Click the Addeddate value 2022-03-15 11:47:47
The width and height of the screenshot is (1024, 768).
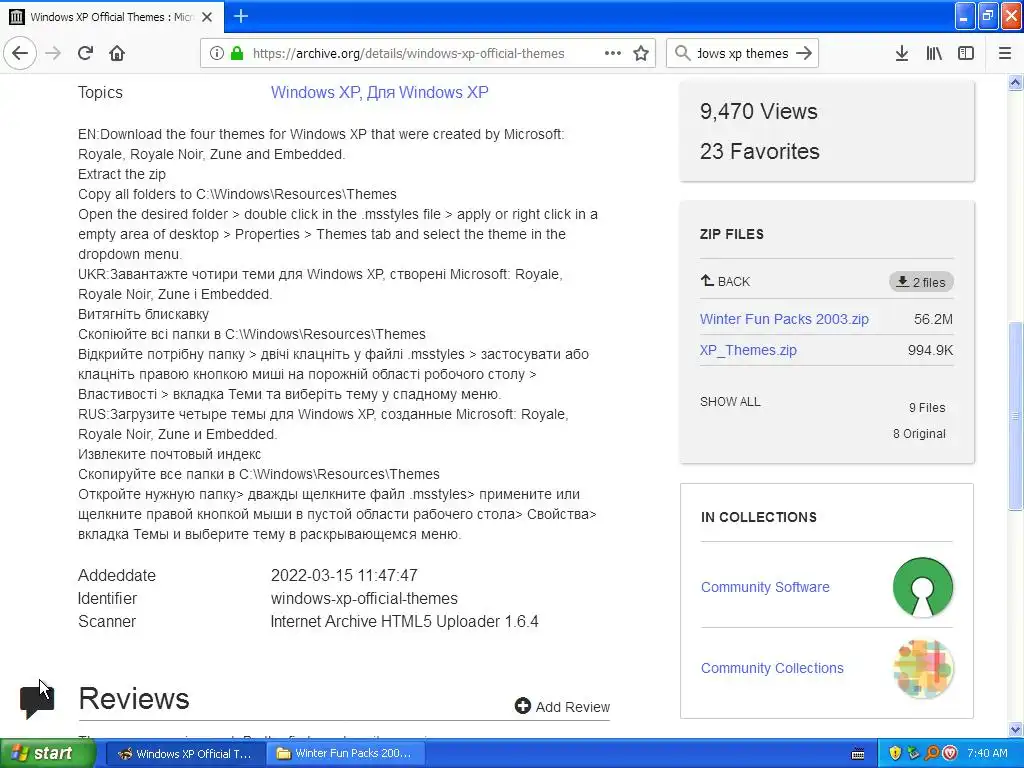[344, 575]
